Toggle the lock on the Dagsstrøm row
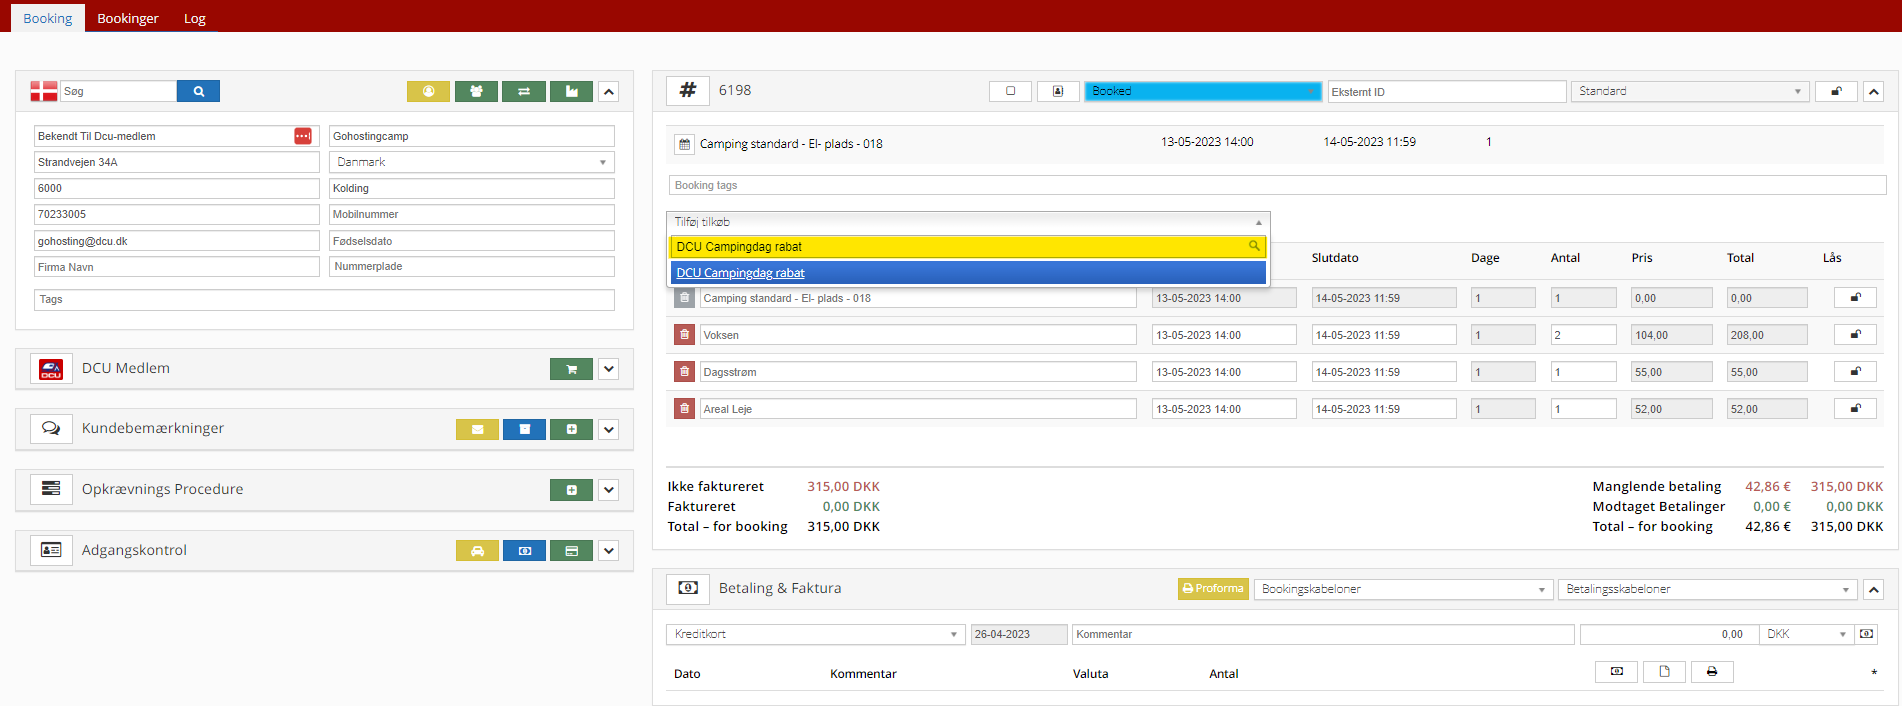The height and width of the screenshot is (706, 1902). [x=1854, y=372]
